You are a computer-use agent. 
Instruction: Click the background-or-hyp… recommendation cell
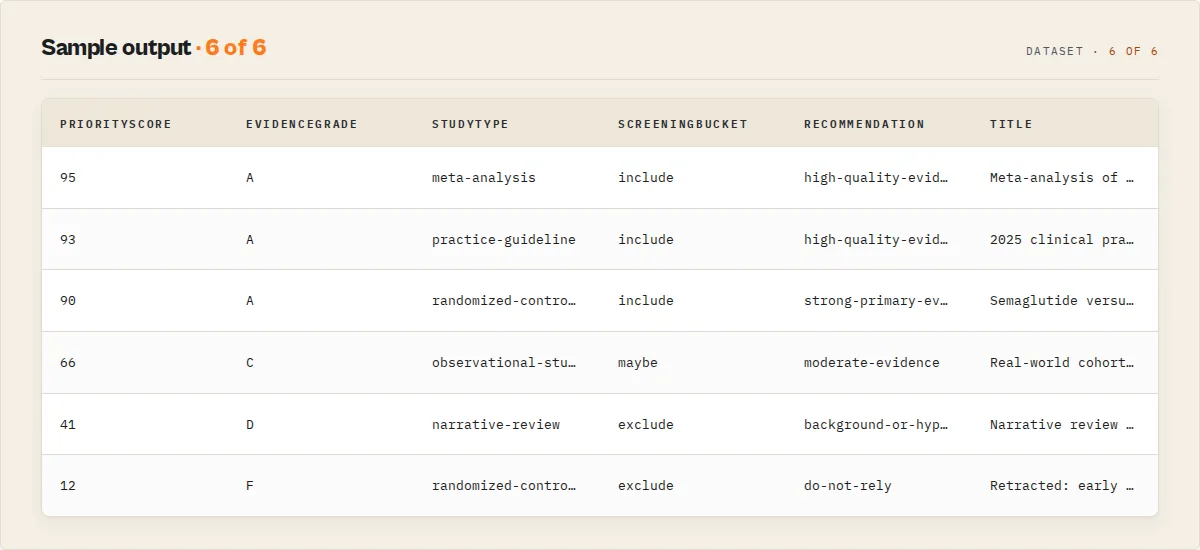tap(876, 425)
